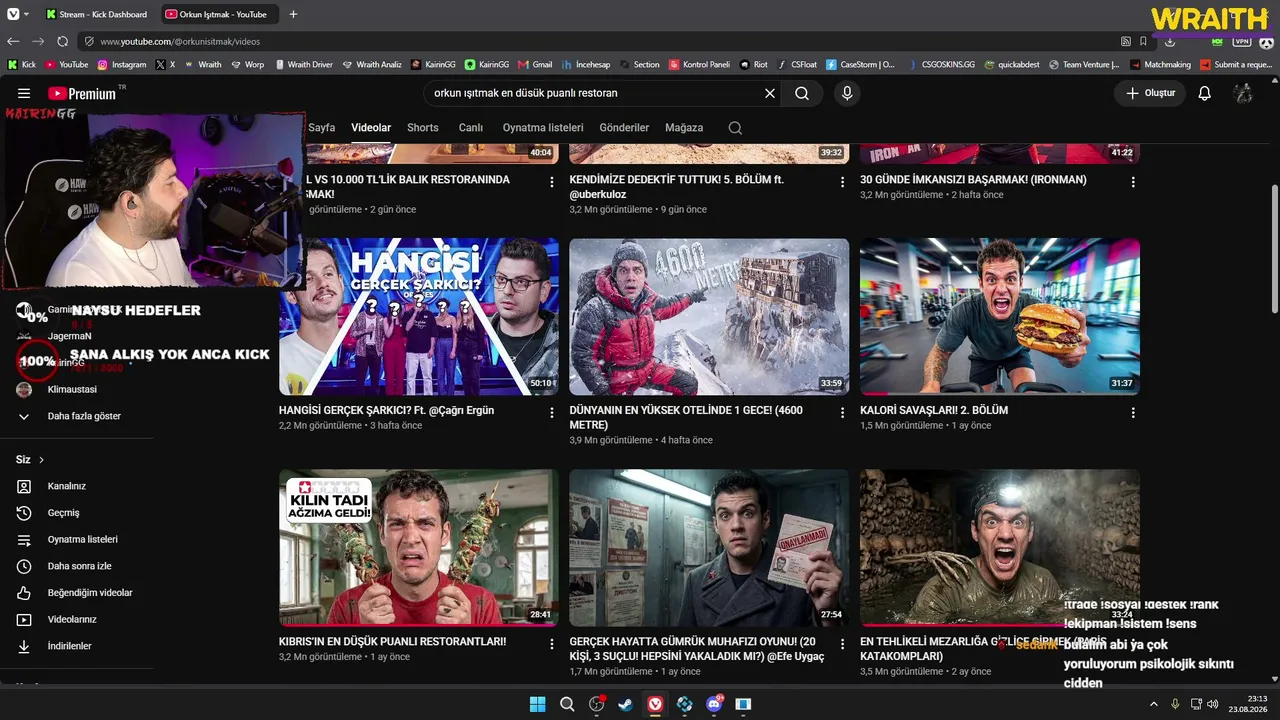The height and width of the screenshot is (720, 1280).
Task: Reload the current page
Action: (63, 41)
